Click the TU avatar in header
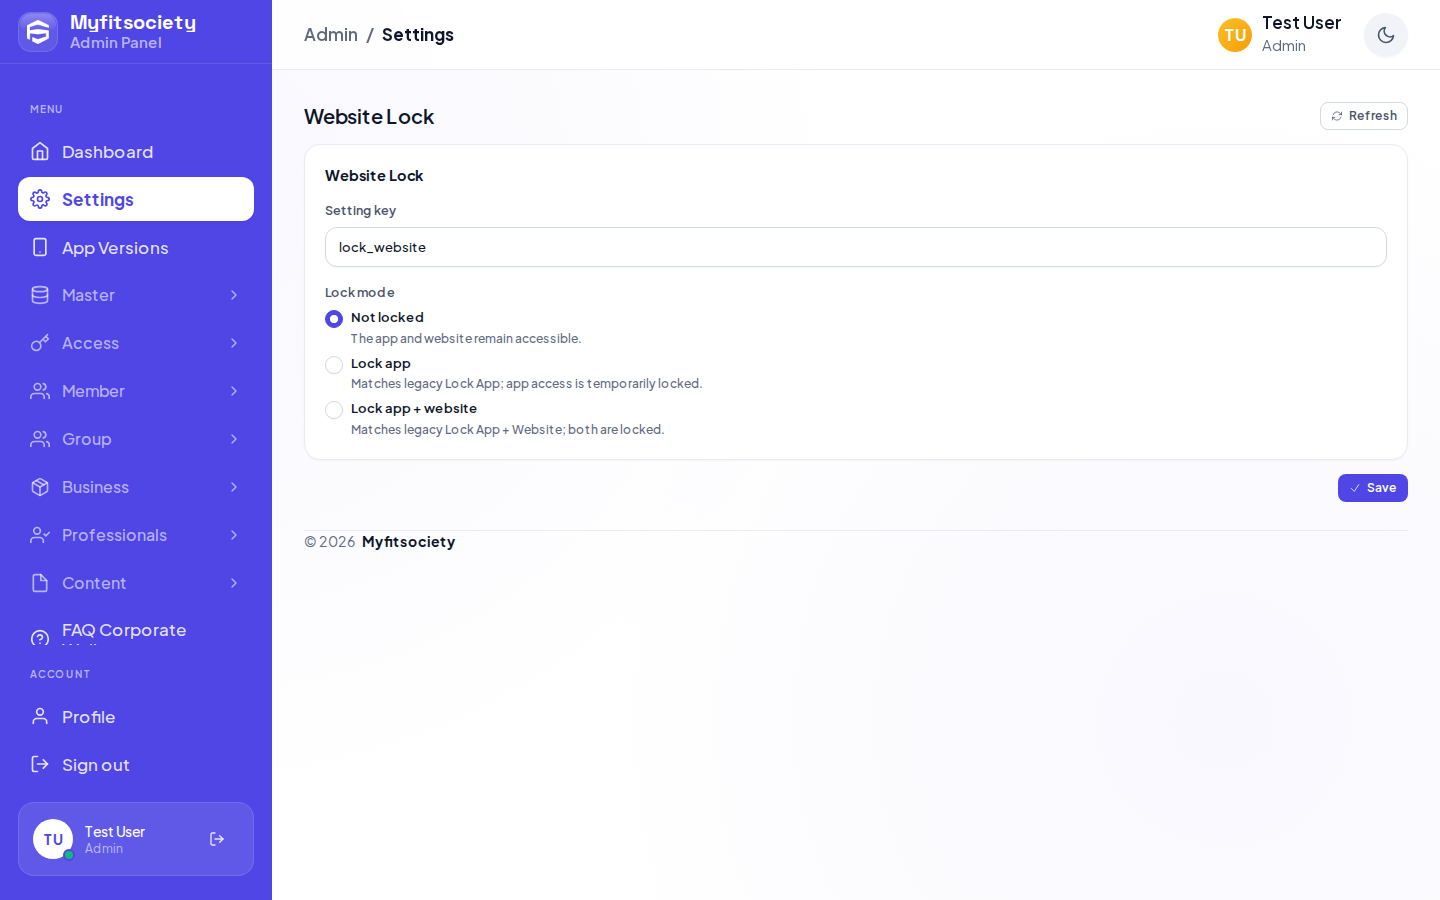The width and height of the screenshot is (1440, 900). [1235, 35]
